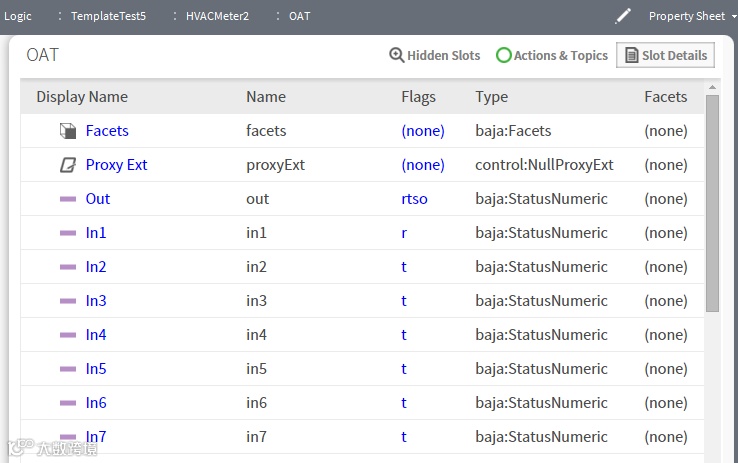
Task: Click the In1 slot purple icon
Action: pyautogui.click(x=68, y=233)
